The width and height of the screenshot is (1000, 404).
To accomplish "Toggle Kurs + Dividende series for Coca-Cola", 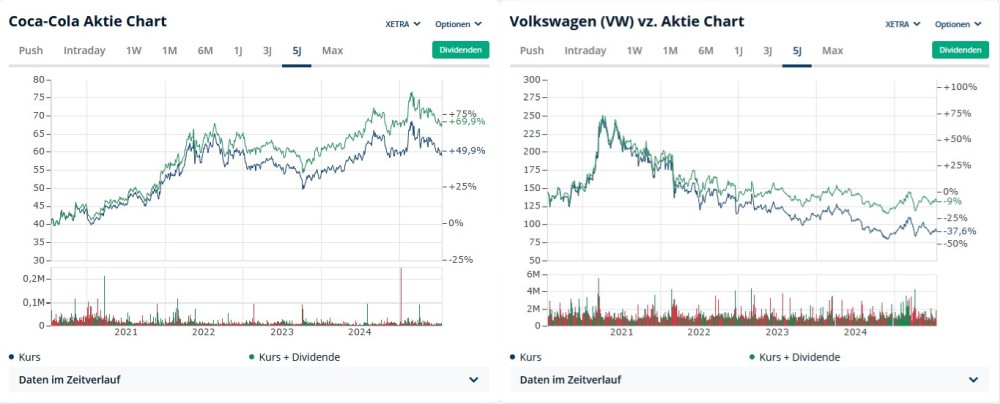I will [298, 356].
